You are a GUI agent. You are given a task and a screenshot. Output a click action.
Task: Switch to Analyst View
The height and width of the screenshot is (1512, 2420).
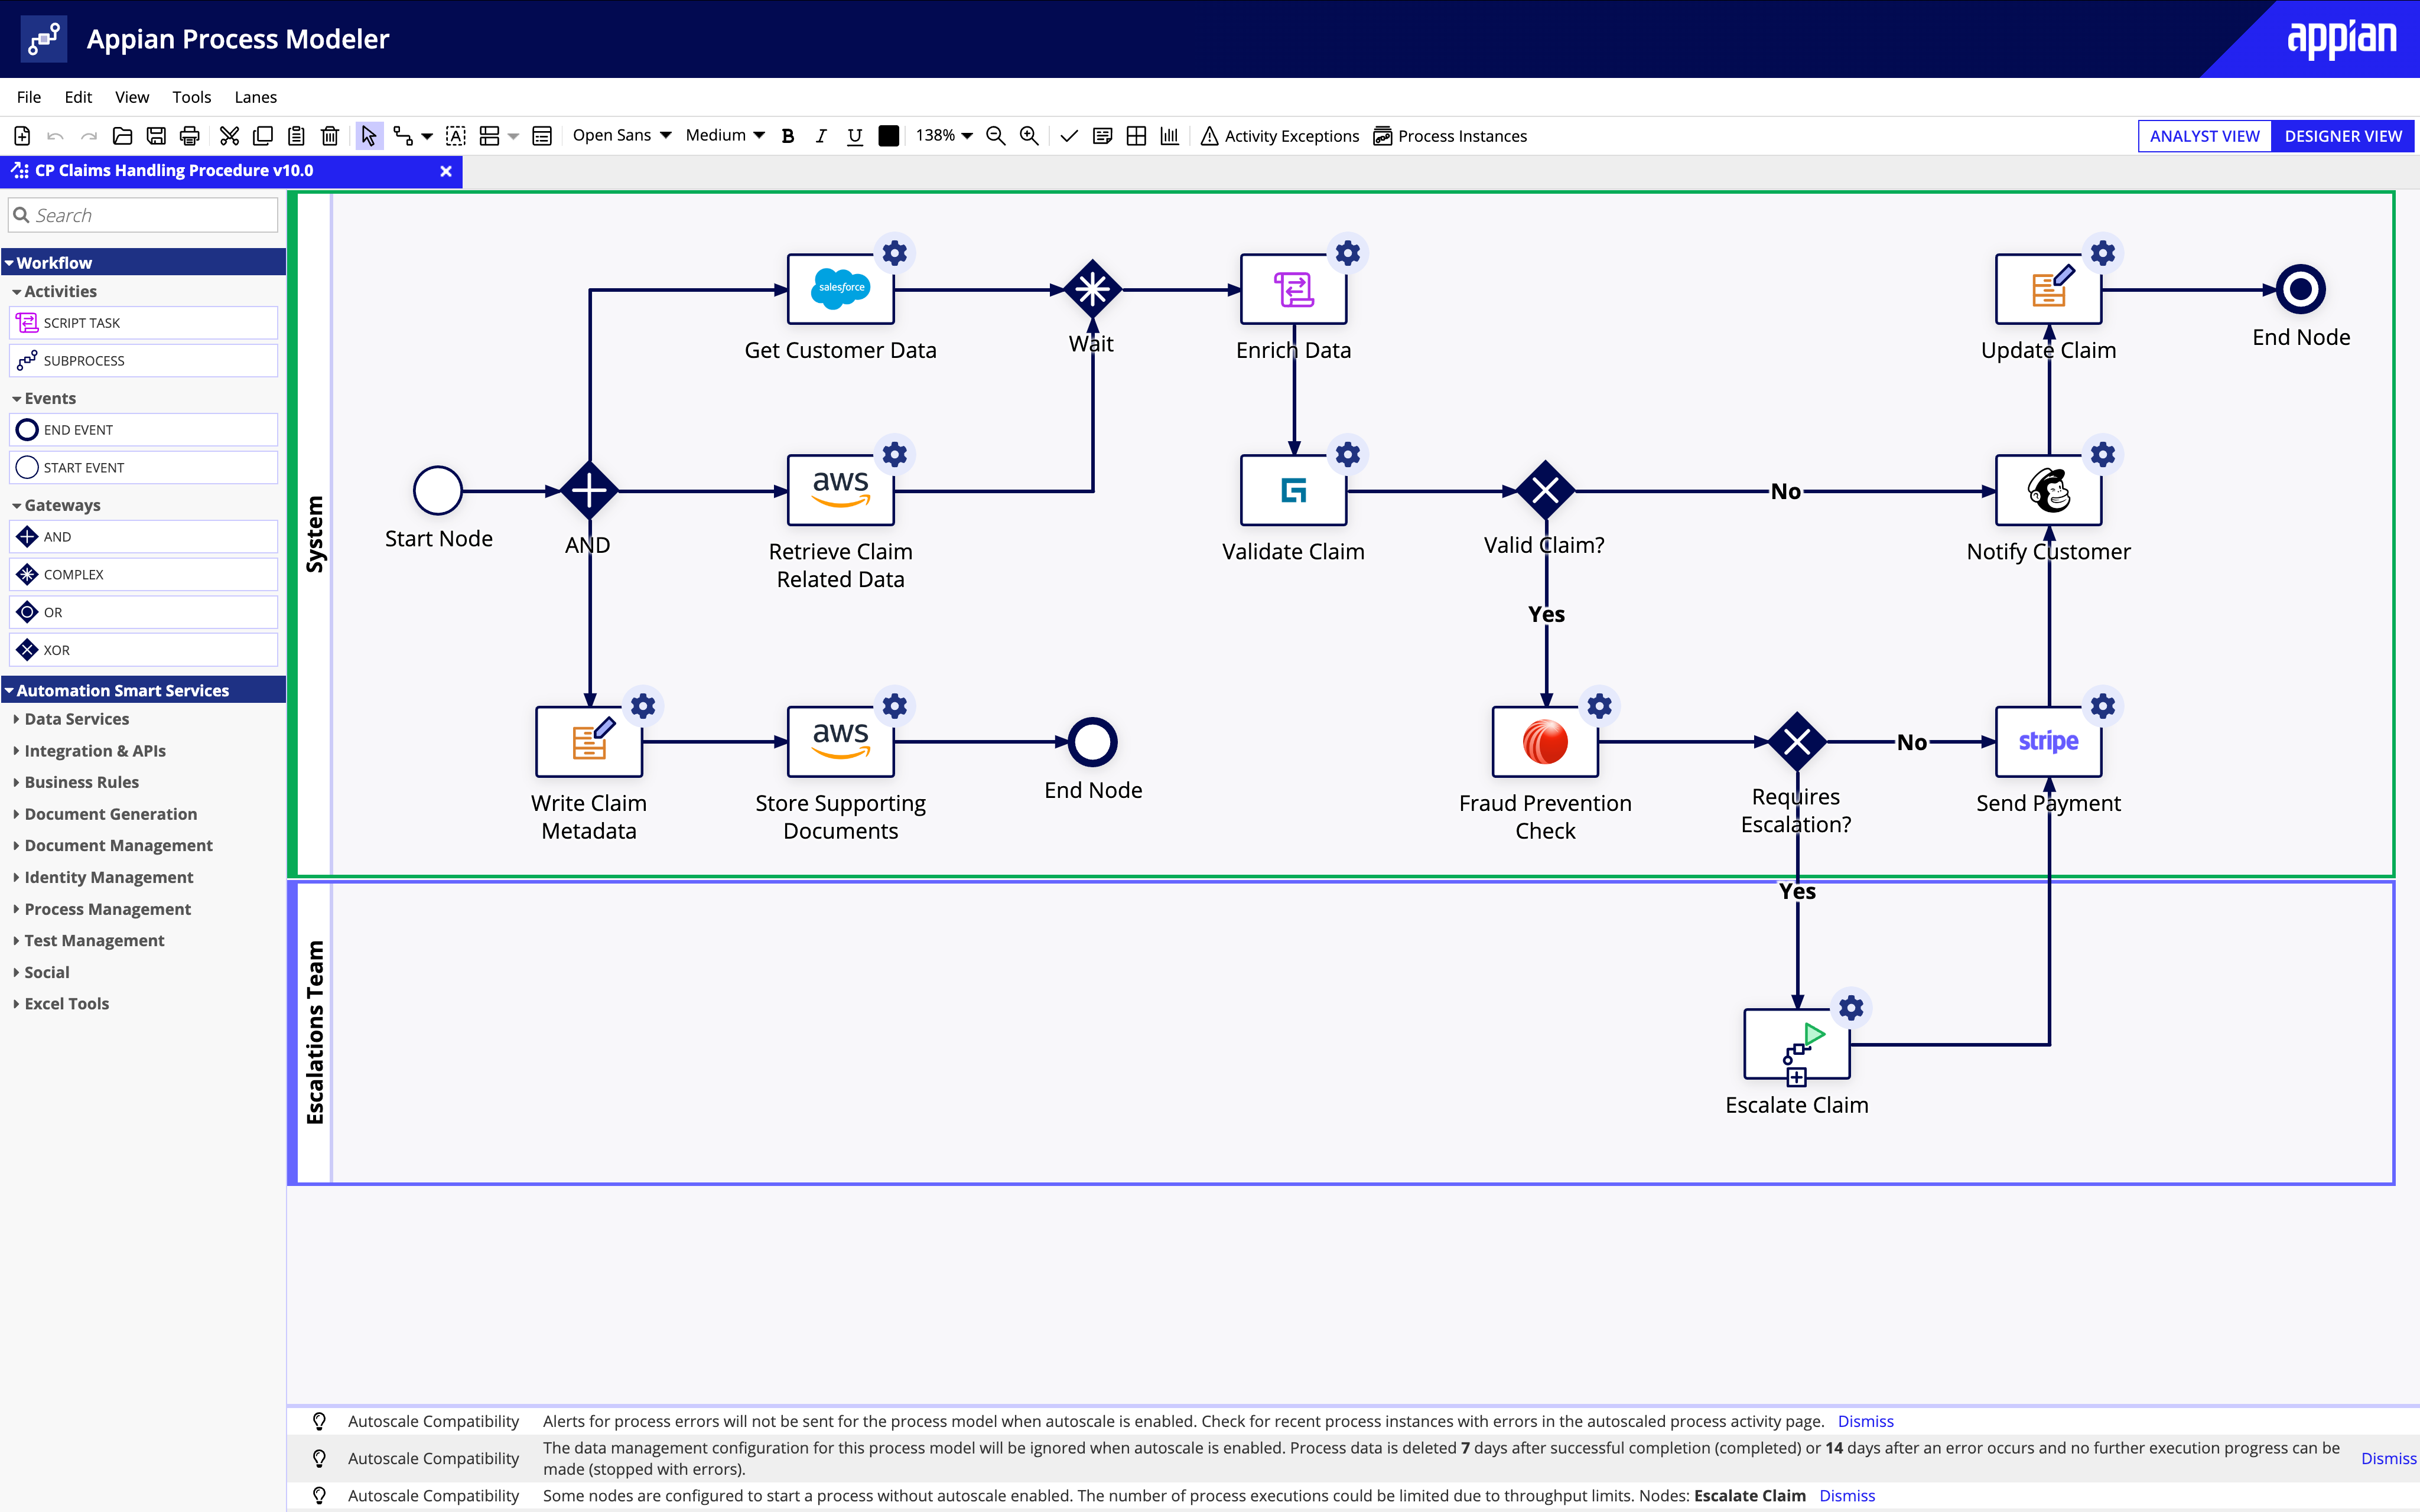point(2204,136)
